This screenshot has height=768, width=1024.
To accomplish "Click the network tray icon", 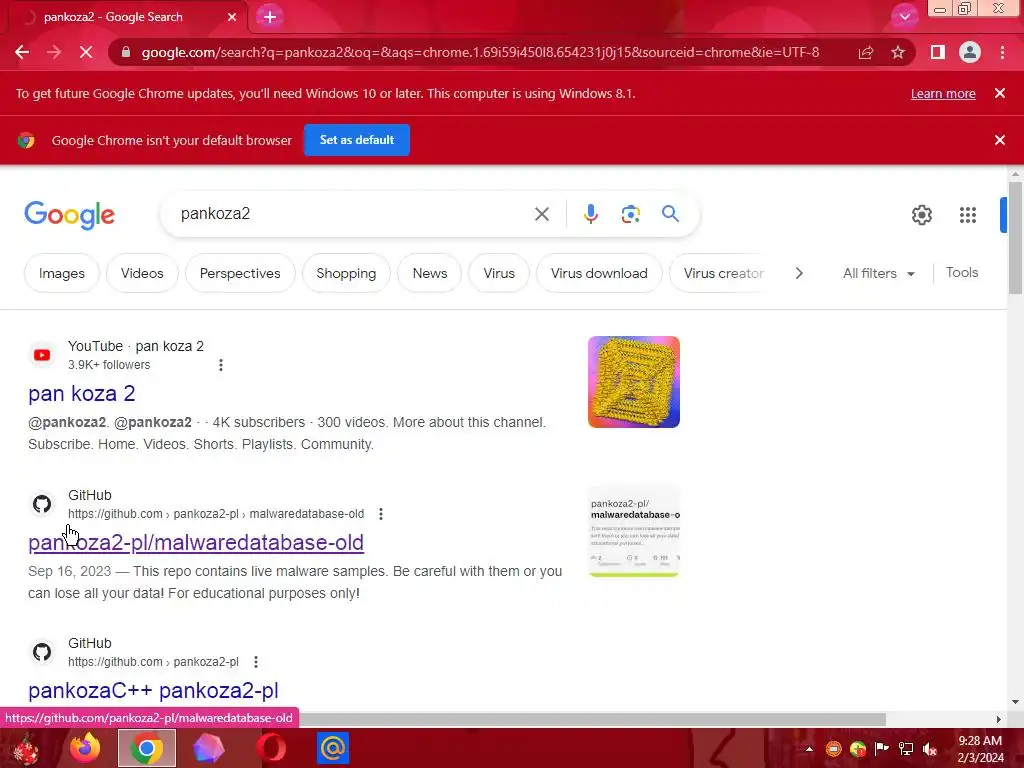I will click(x=906, y=749).
